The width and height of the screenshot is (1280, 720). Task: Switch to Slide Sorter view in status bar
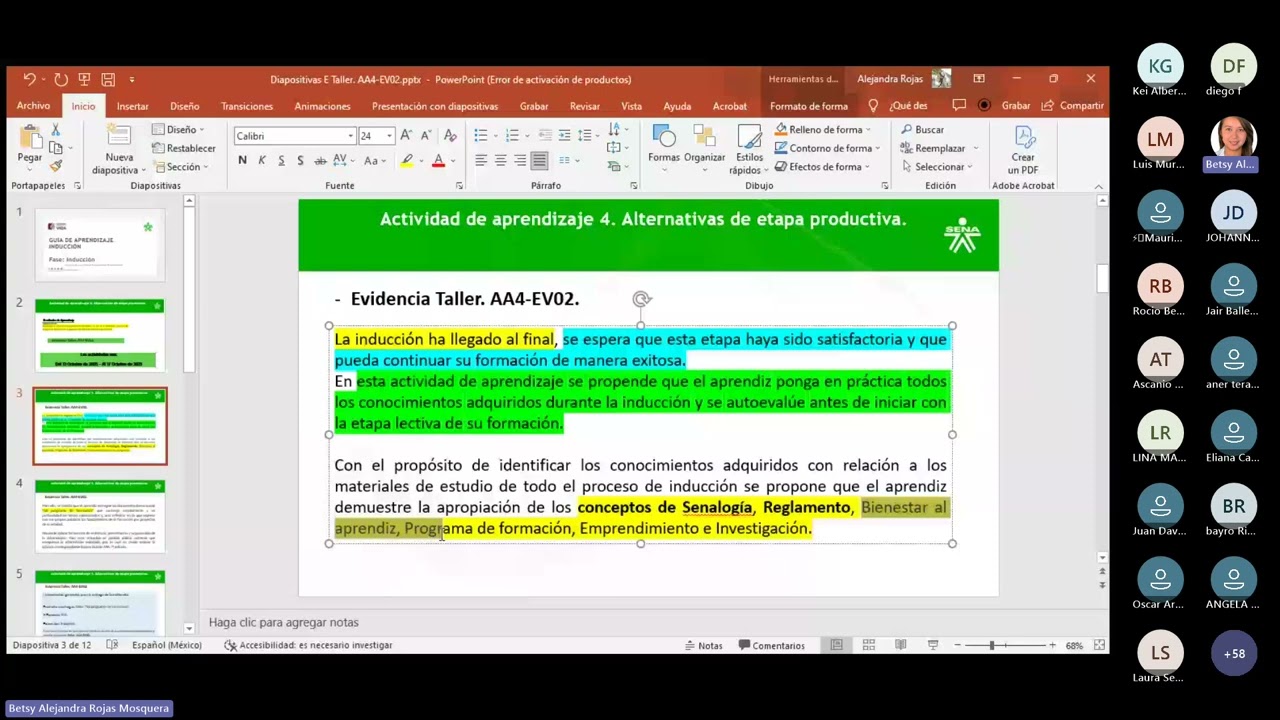click(x=869, y=645)
